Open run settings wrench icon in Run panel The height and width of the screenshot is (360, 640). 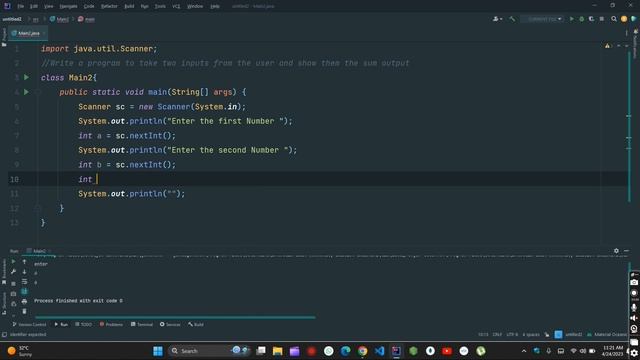13,271
